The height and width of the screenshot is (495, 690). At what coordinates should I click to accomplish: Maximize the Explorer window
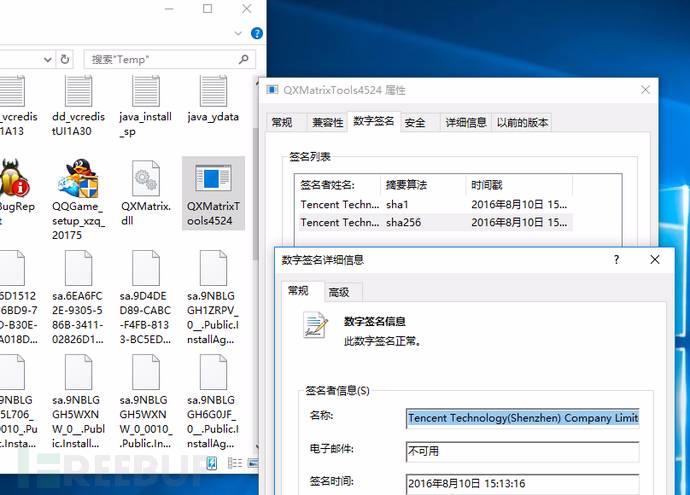point(208,8)
